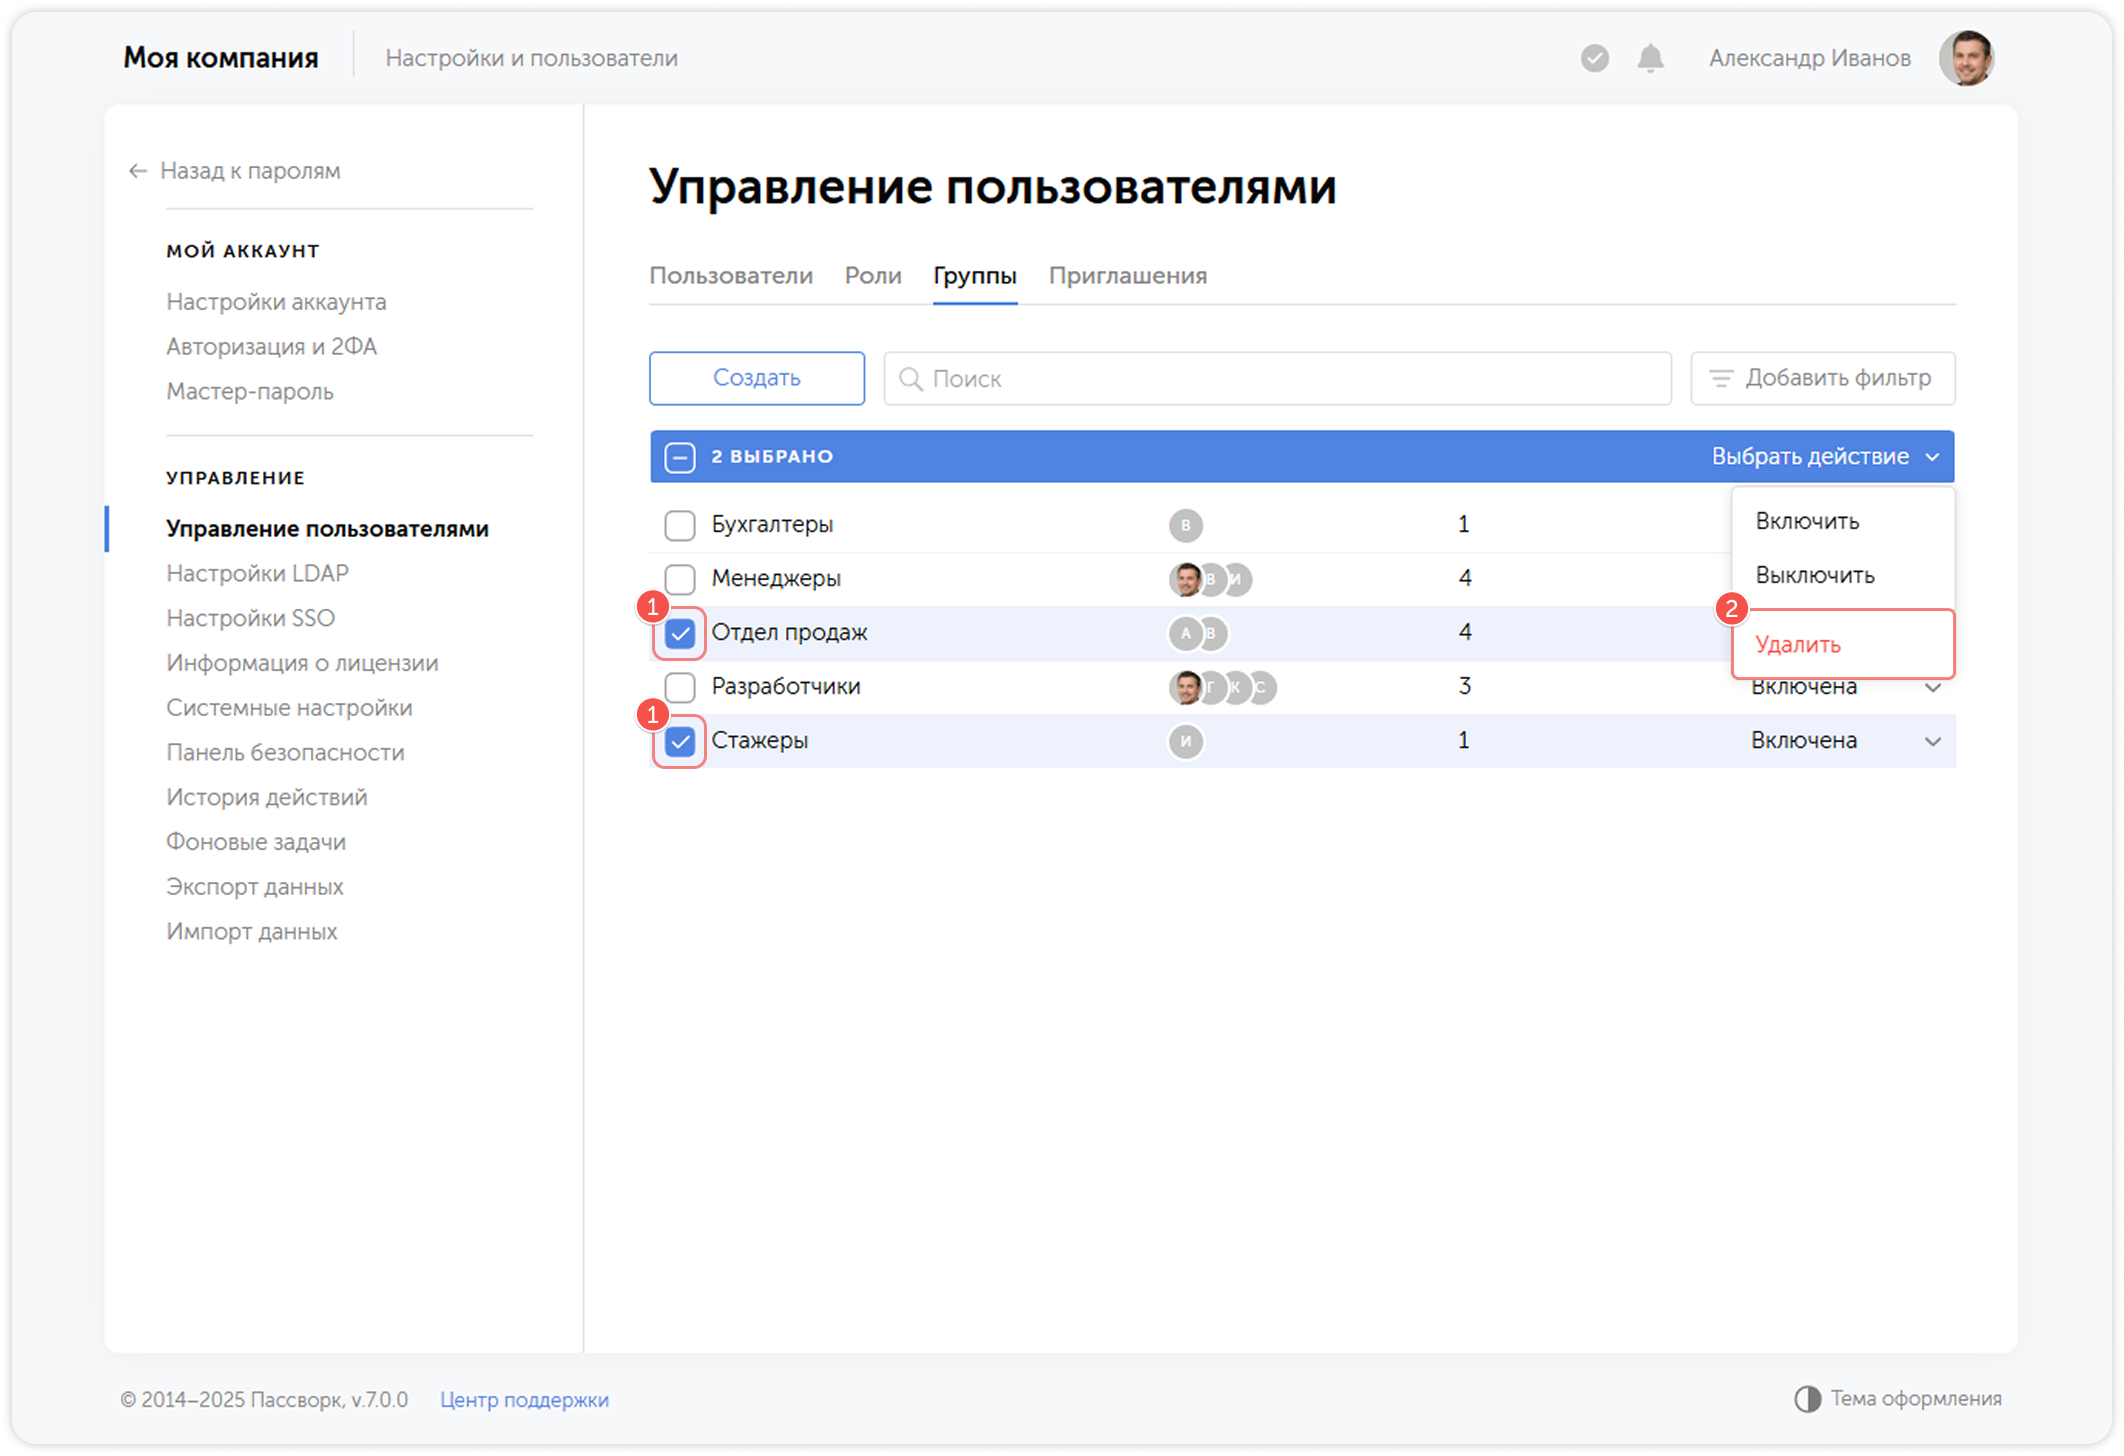Open Фоновые задачи
The width and height of the screenshot is (2124, 1456).
[x=256, y=842]
